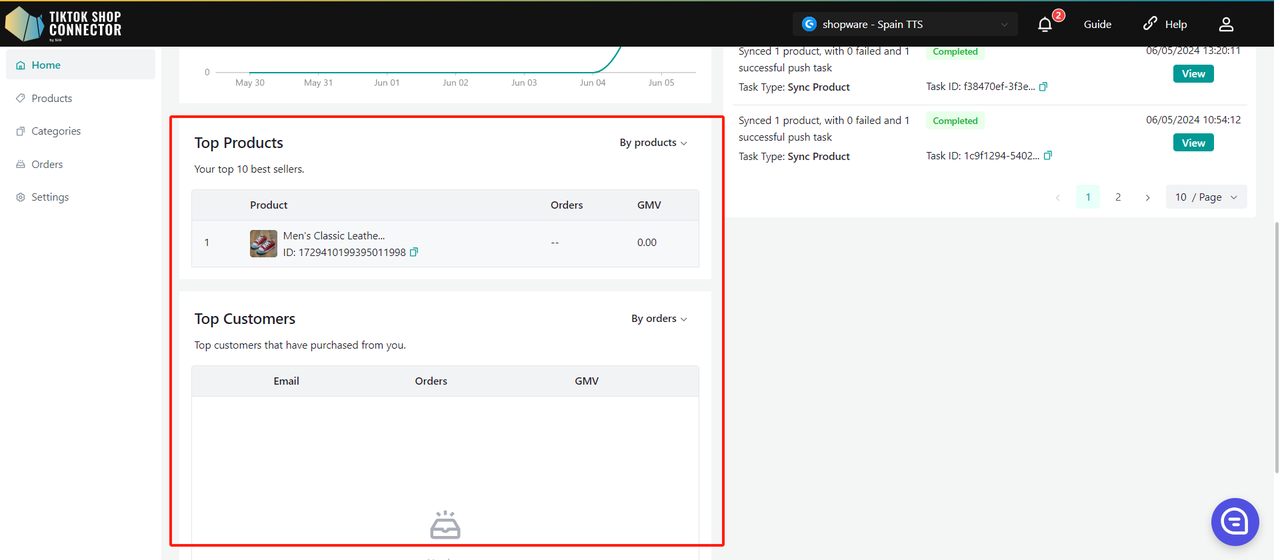Expand the shopware - Spain TTS store selector
This screenshot has width=1280, height=560.
click(905, 24)
